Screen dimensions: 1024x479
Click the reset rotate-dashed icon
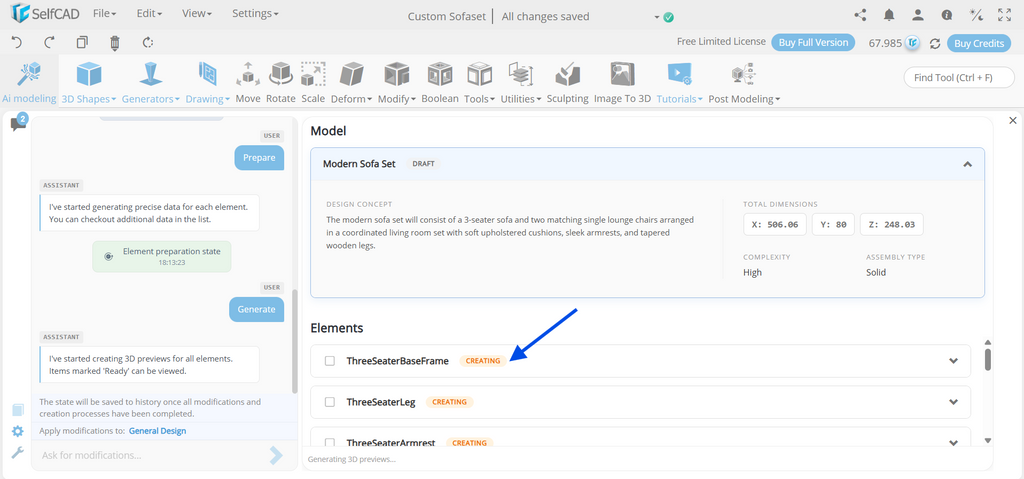(148, 42)
